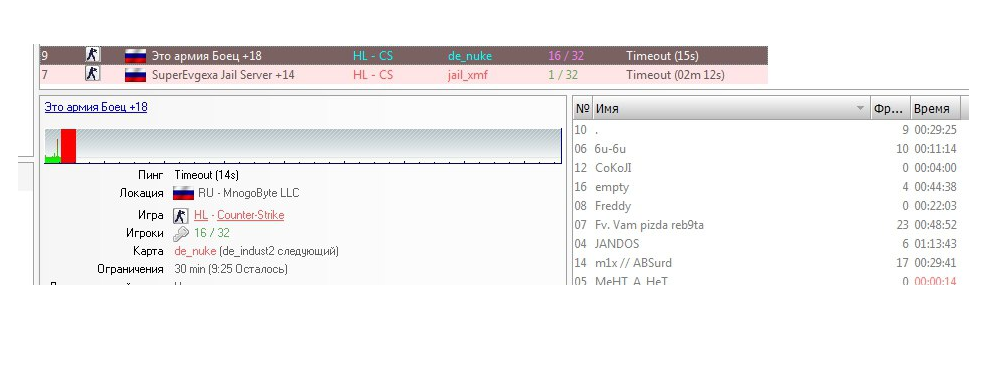Click Russian flag of Это армия Боец row
The width and height of the screenshot is (985, 376).
[x=135, y=56]
